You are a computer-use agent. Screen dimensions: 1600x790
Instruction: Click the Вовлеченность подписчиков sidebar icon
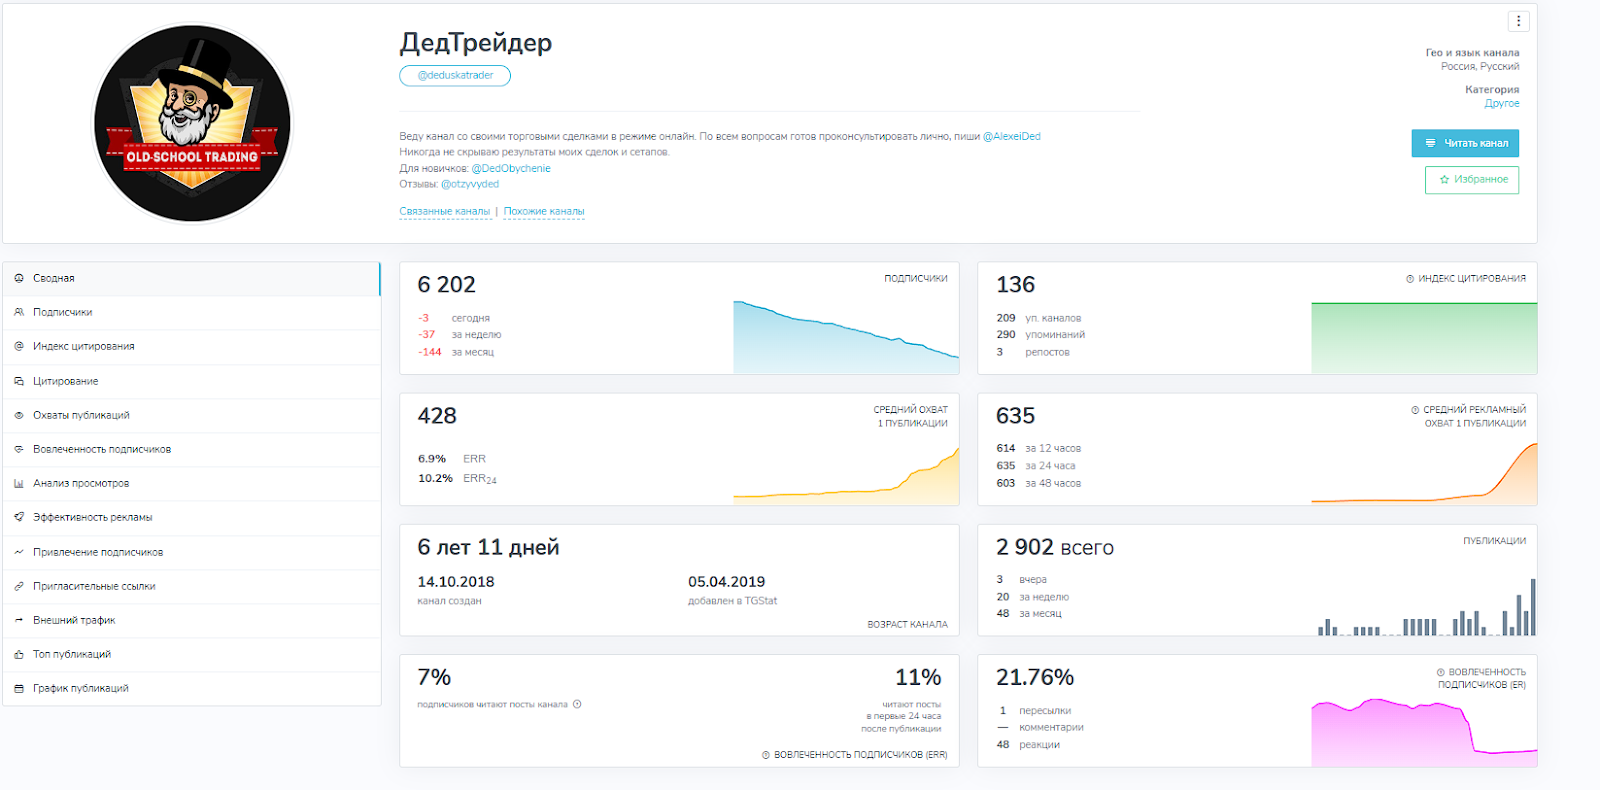point(19,449)
